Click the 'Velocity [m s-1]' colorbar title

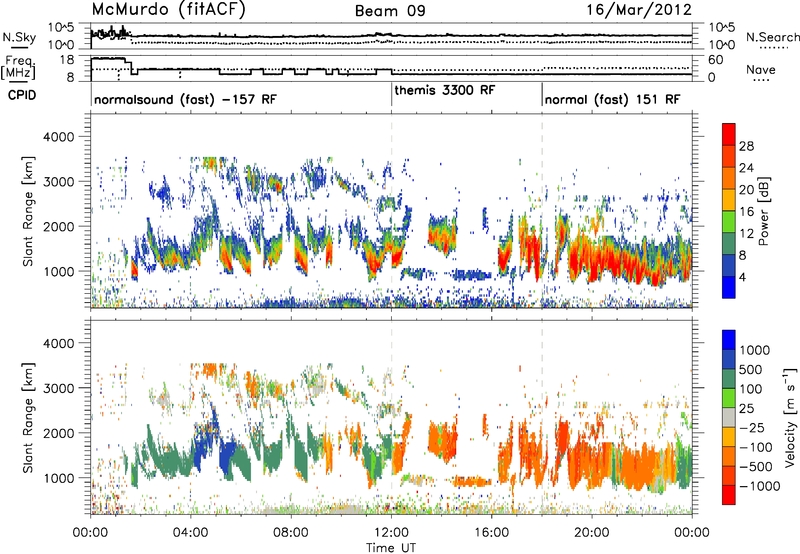[x=790, y=417]
